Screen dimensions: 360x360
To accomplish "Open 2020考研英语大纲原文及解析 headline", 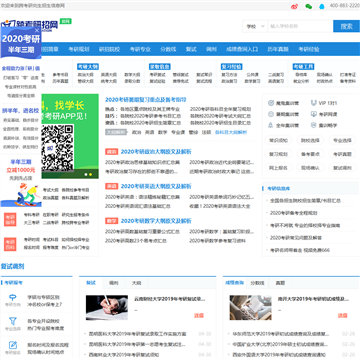I will click(x=156, y=186).
